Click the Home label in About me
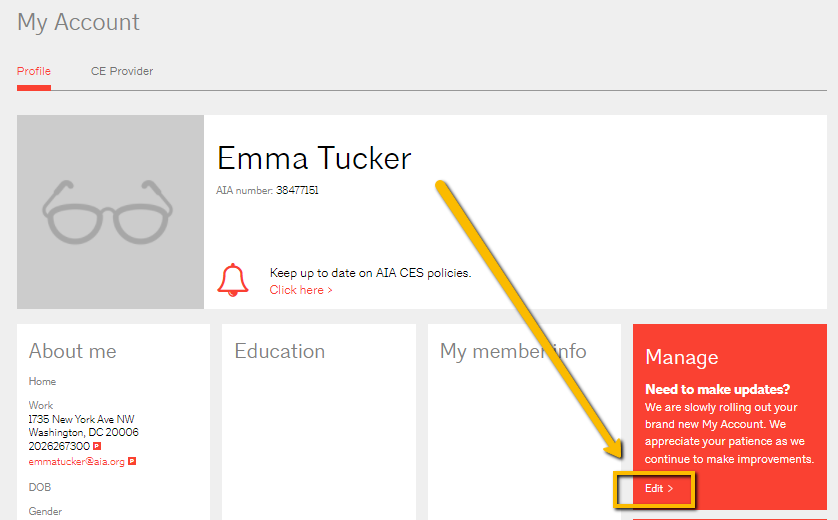Image resolution: width=838 pixels, height=520 pixels. (42, 382)
